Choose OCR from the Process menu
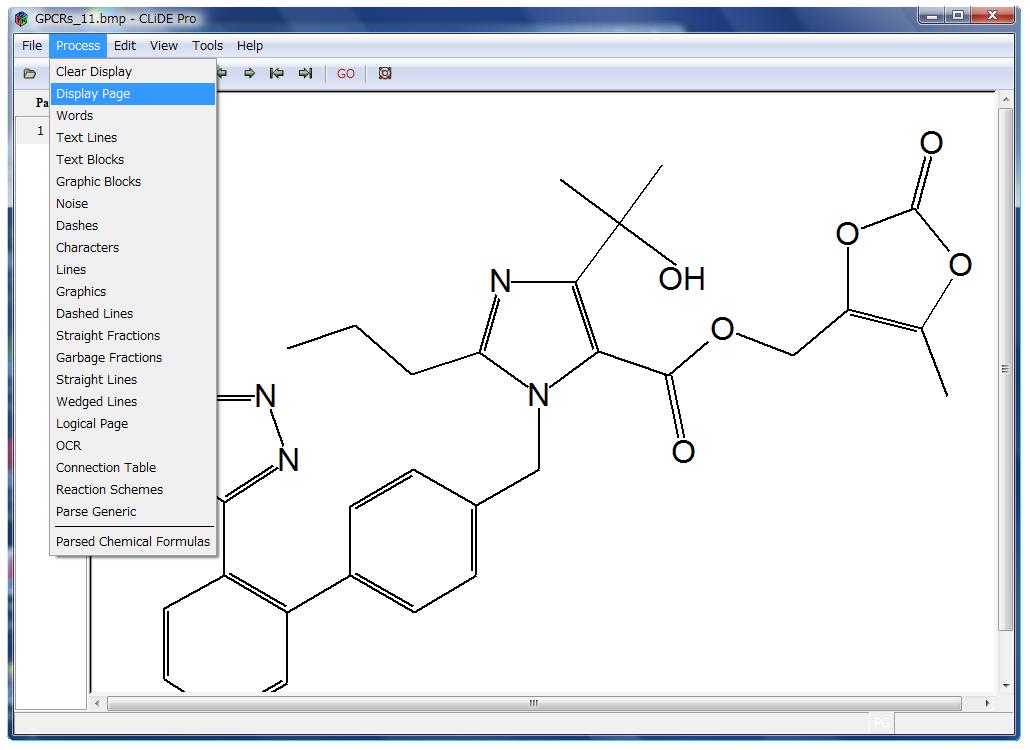The image size is (1030, 750). [133, 446]
